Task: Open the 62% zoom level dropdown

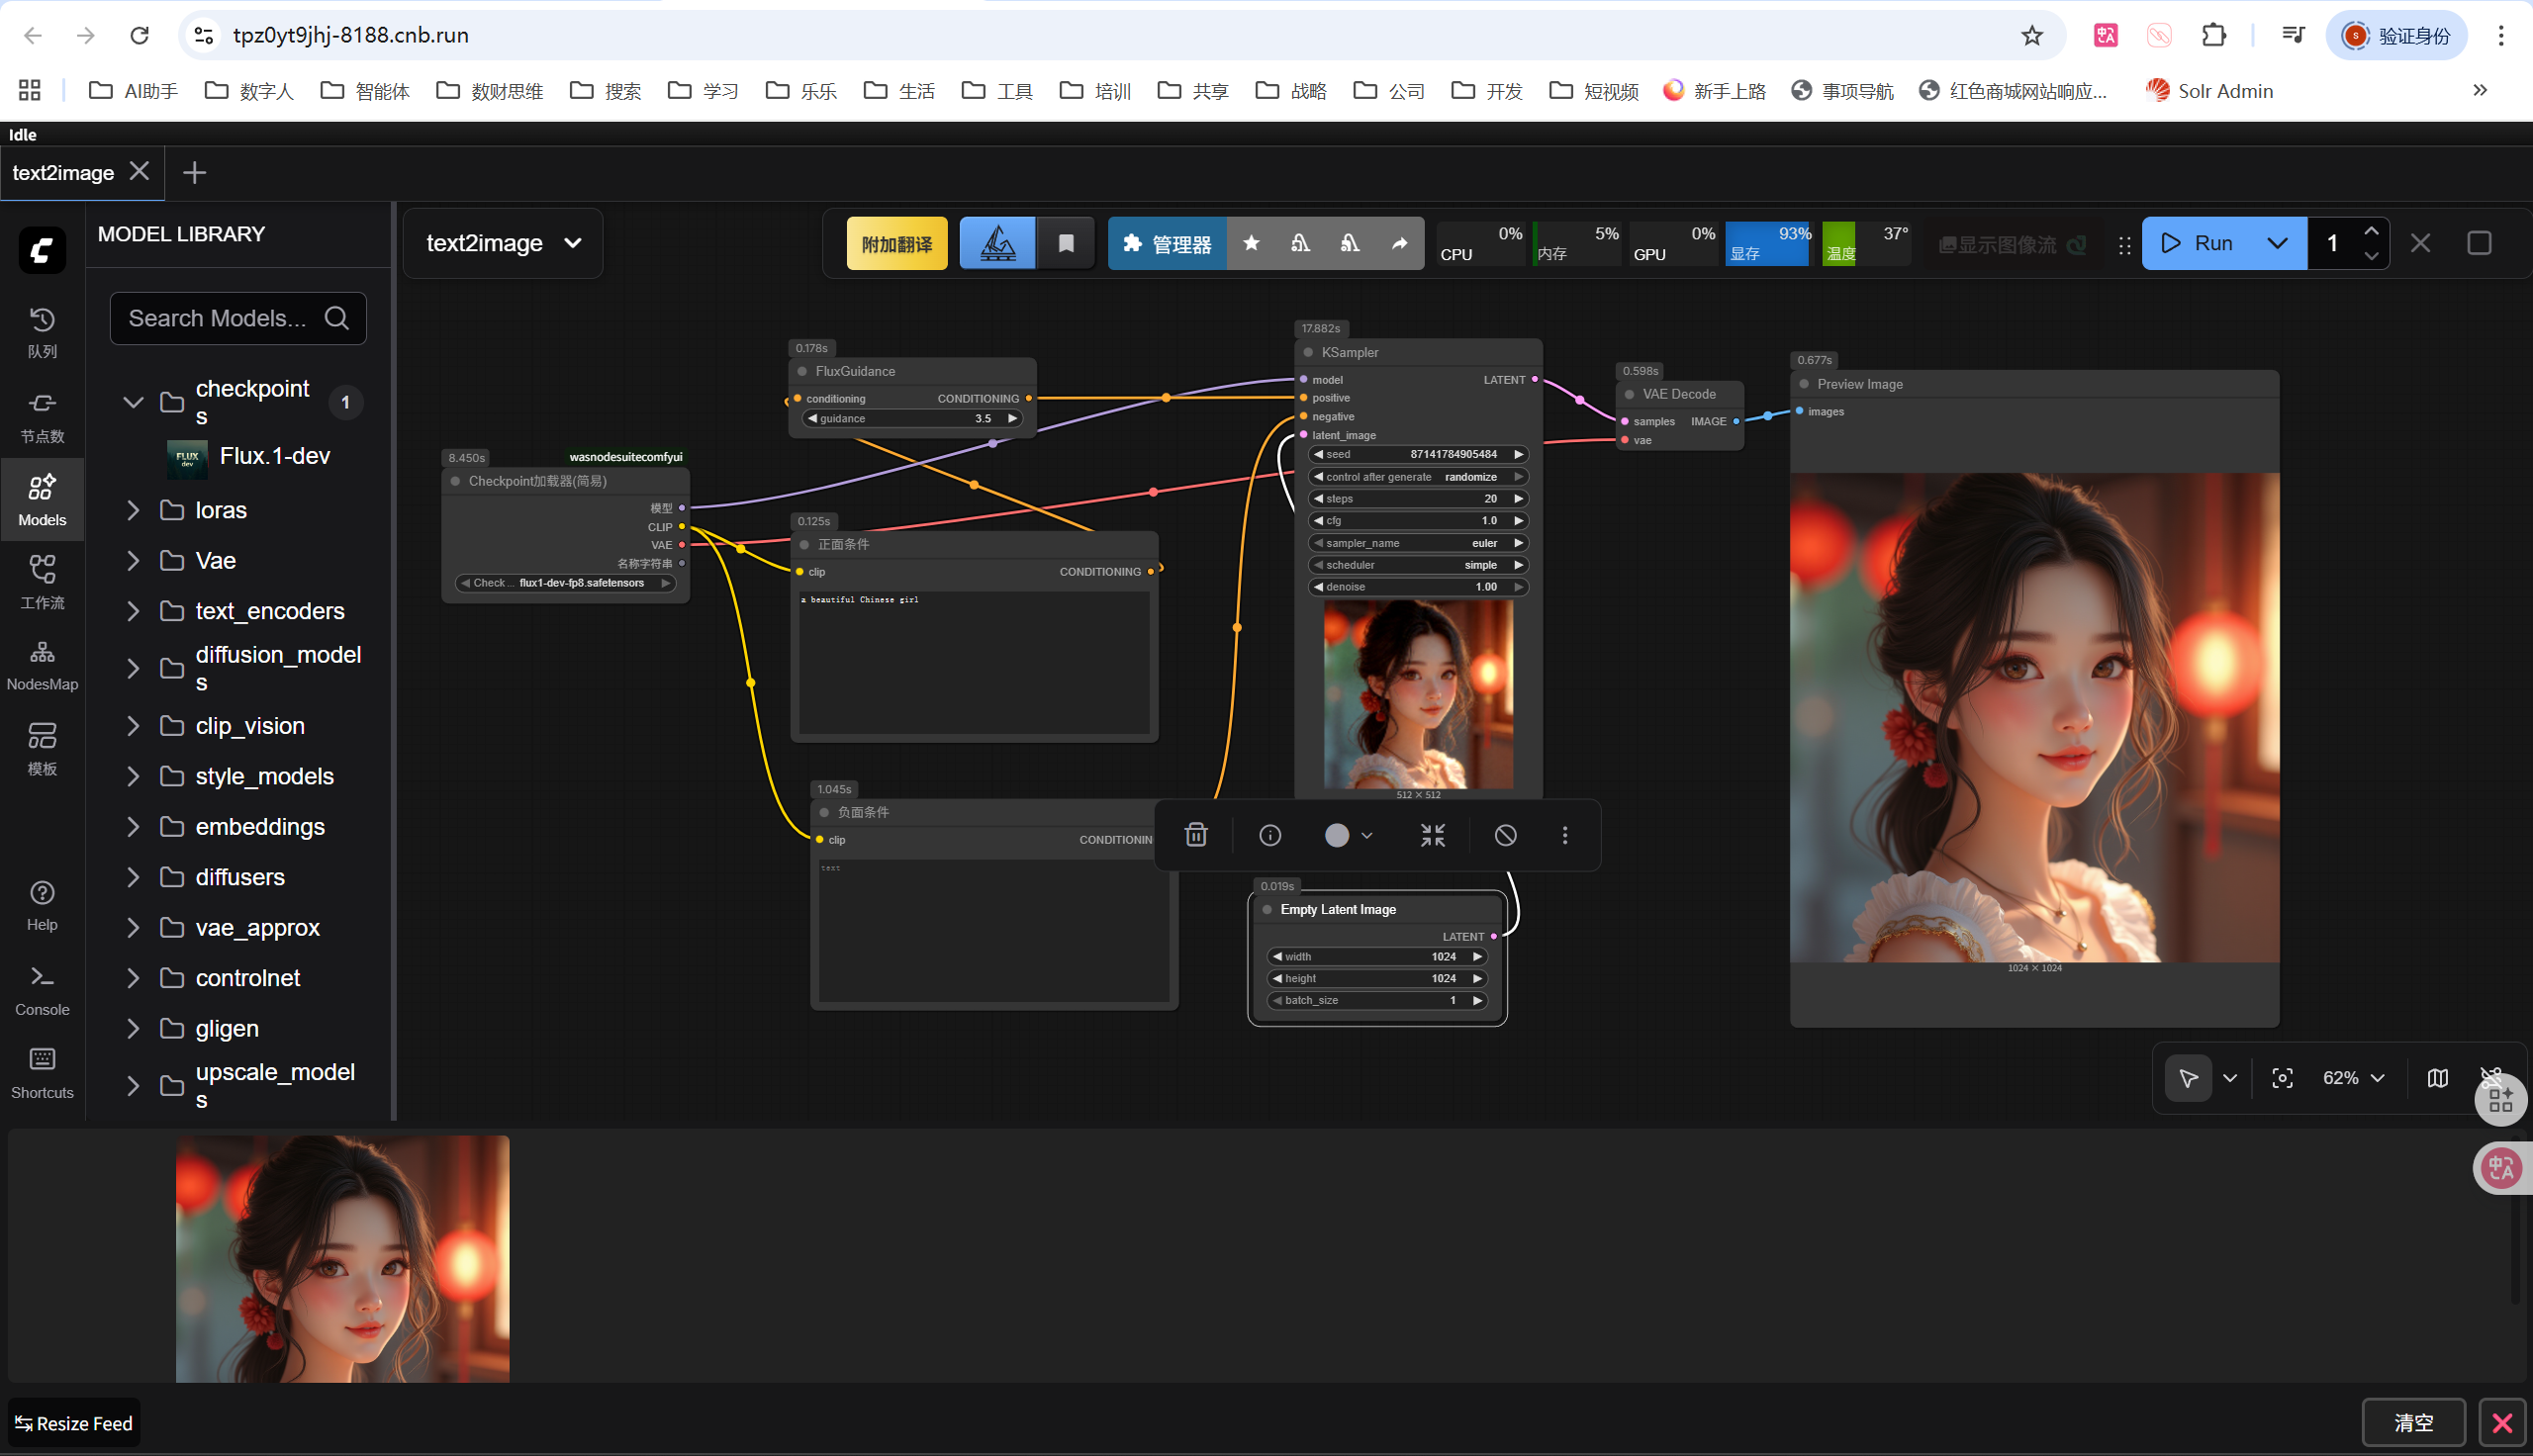Action: pyautogui.click(x=2353, y=1078)
